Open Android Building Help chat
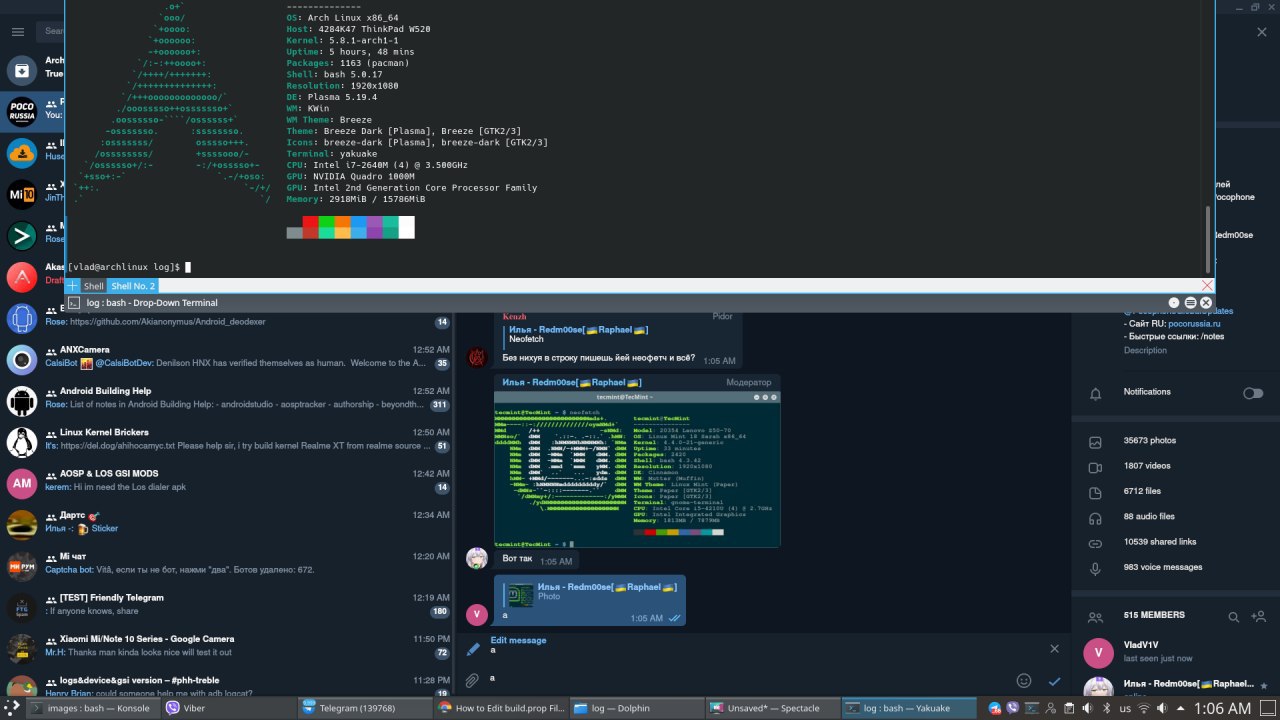Screen dimensions: 1280x720 228,398
